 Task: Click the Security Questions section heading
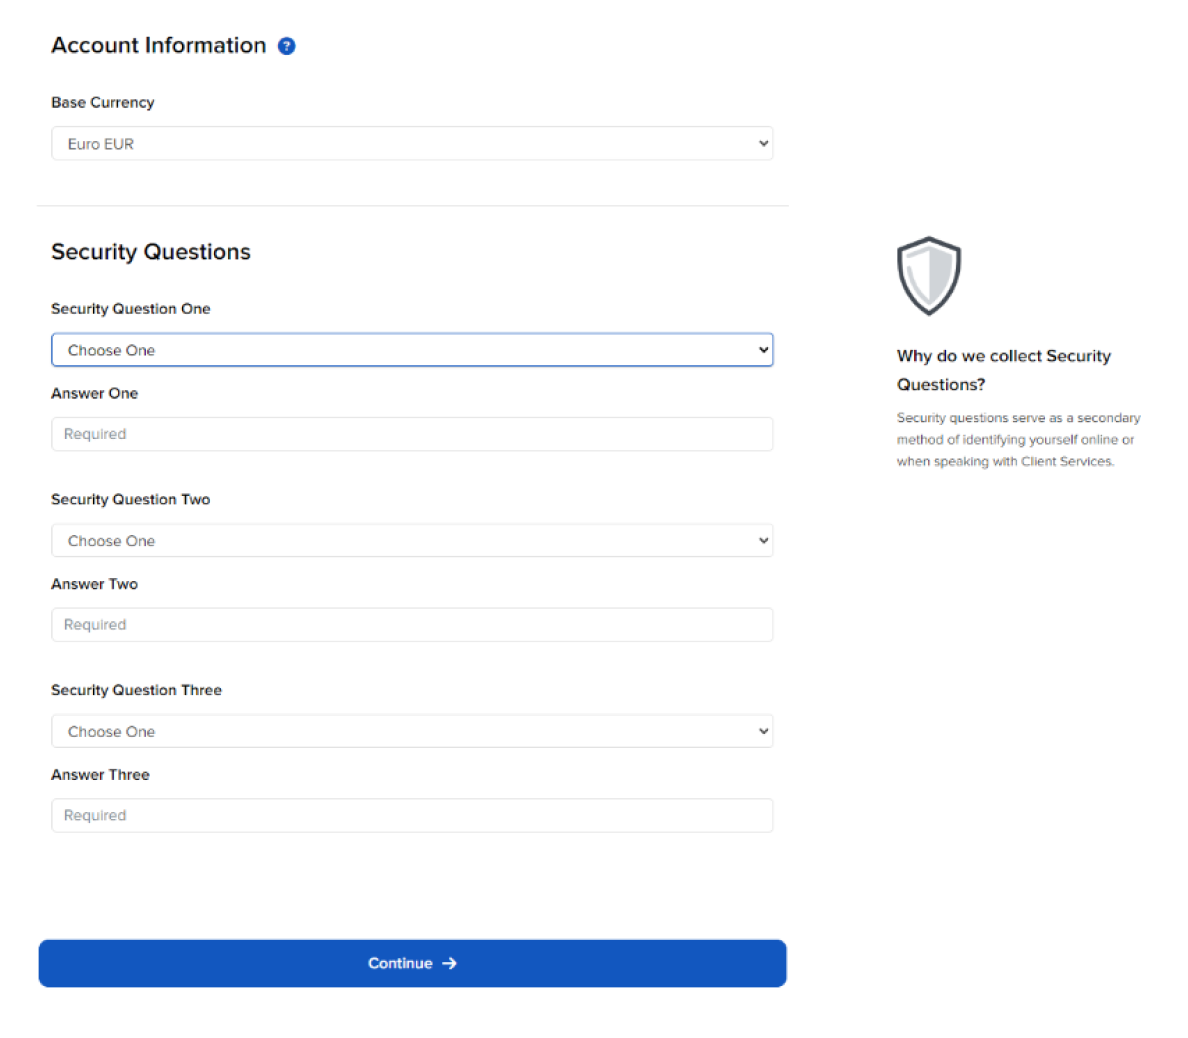pos(150,252)
